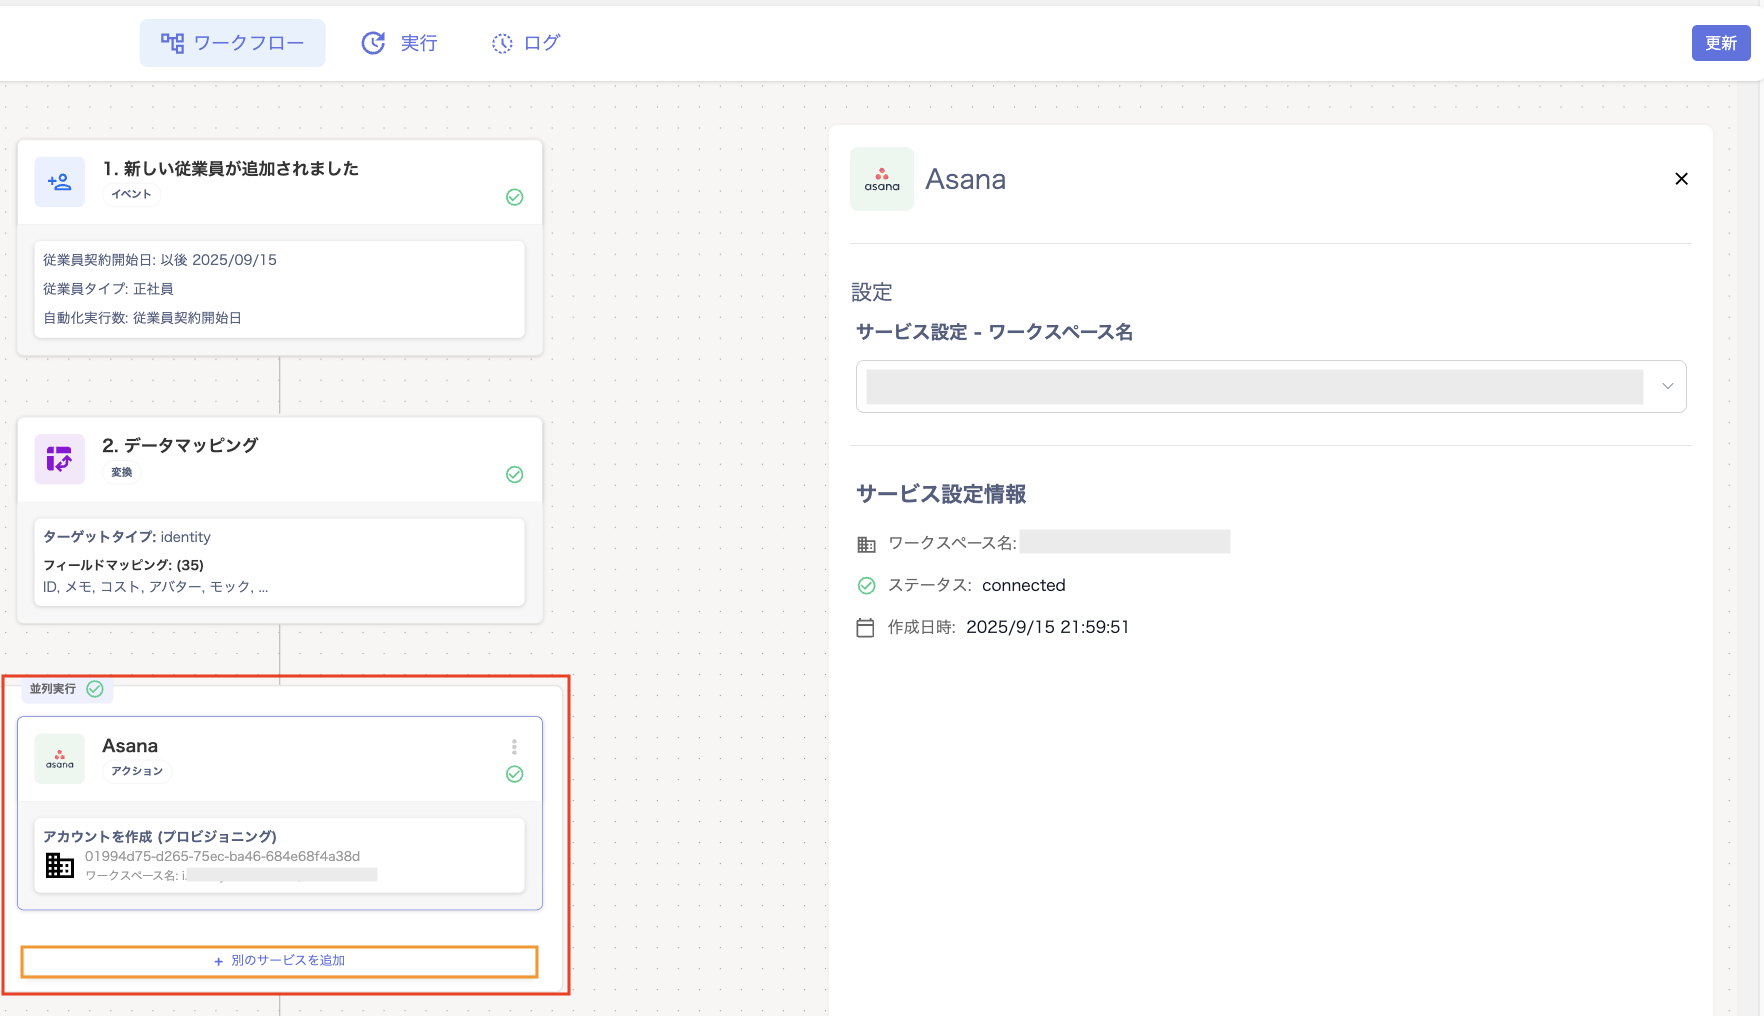Close the Asana settings panel
Screen dimensions: 1764x1016
pyautogui.click(x=1681, y=179)
